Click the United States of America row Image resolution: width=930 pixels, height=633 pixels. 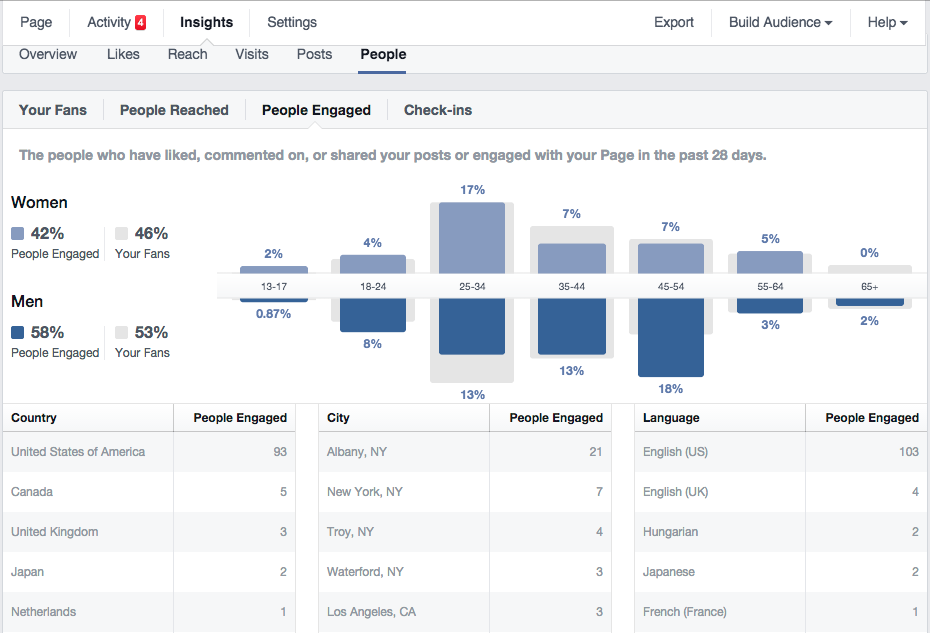78,451
